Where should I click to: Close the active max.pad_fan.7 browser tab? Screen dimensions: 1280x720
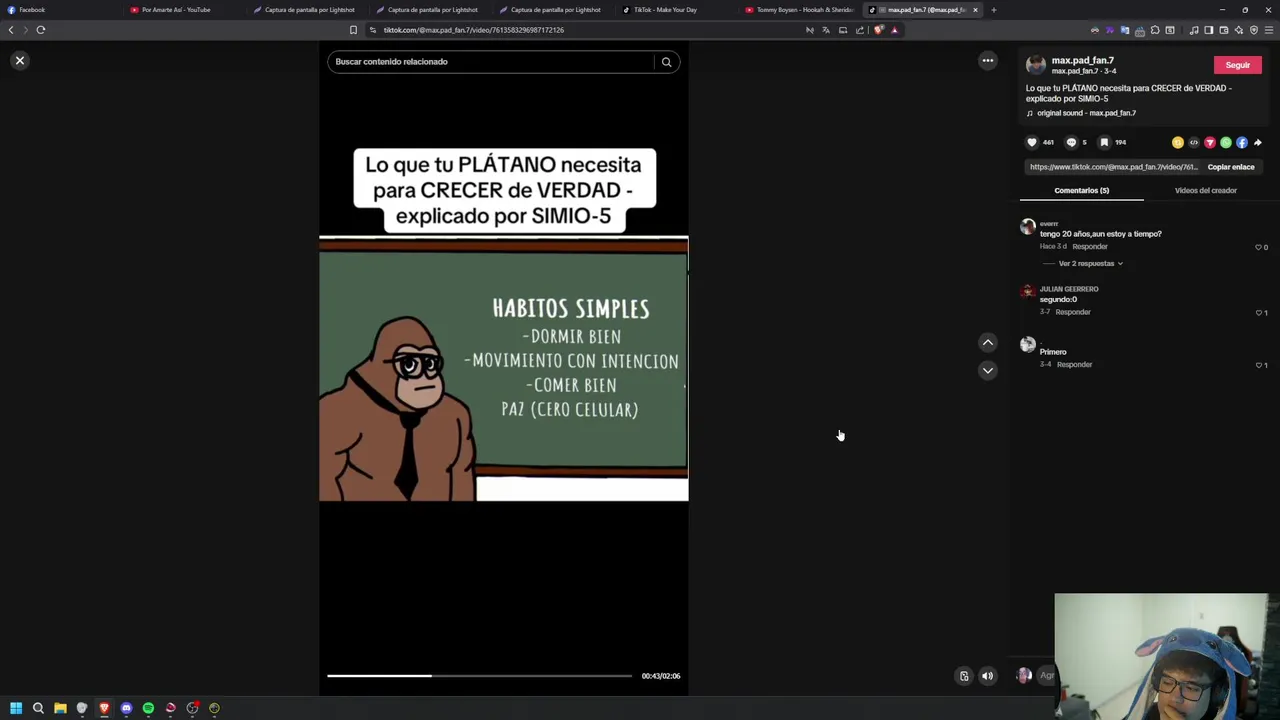(975, 10)
